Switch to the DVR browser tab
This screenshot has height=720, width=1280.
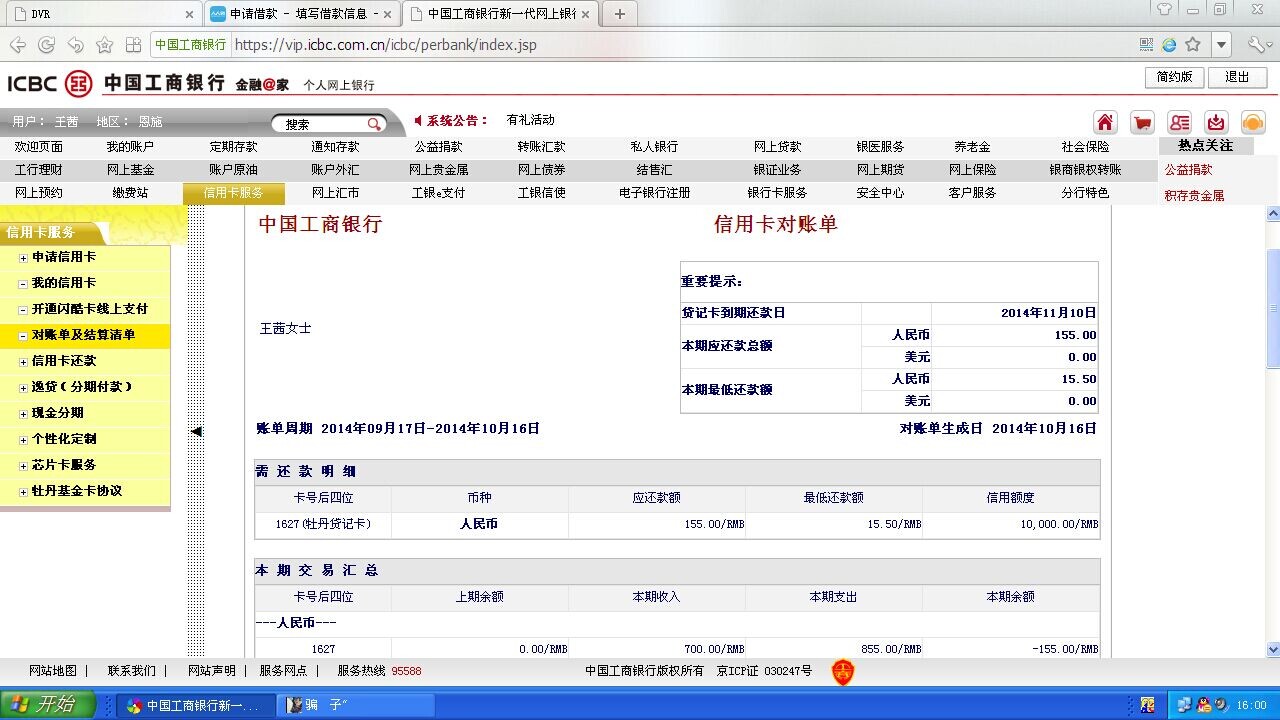100,14
